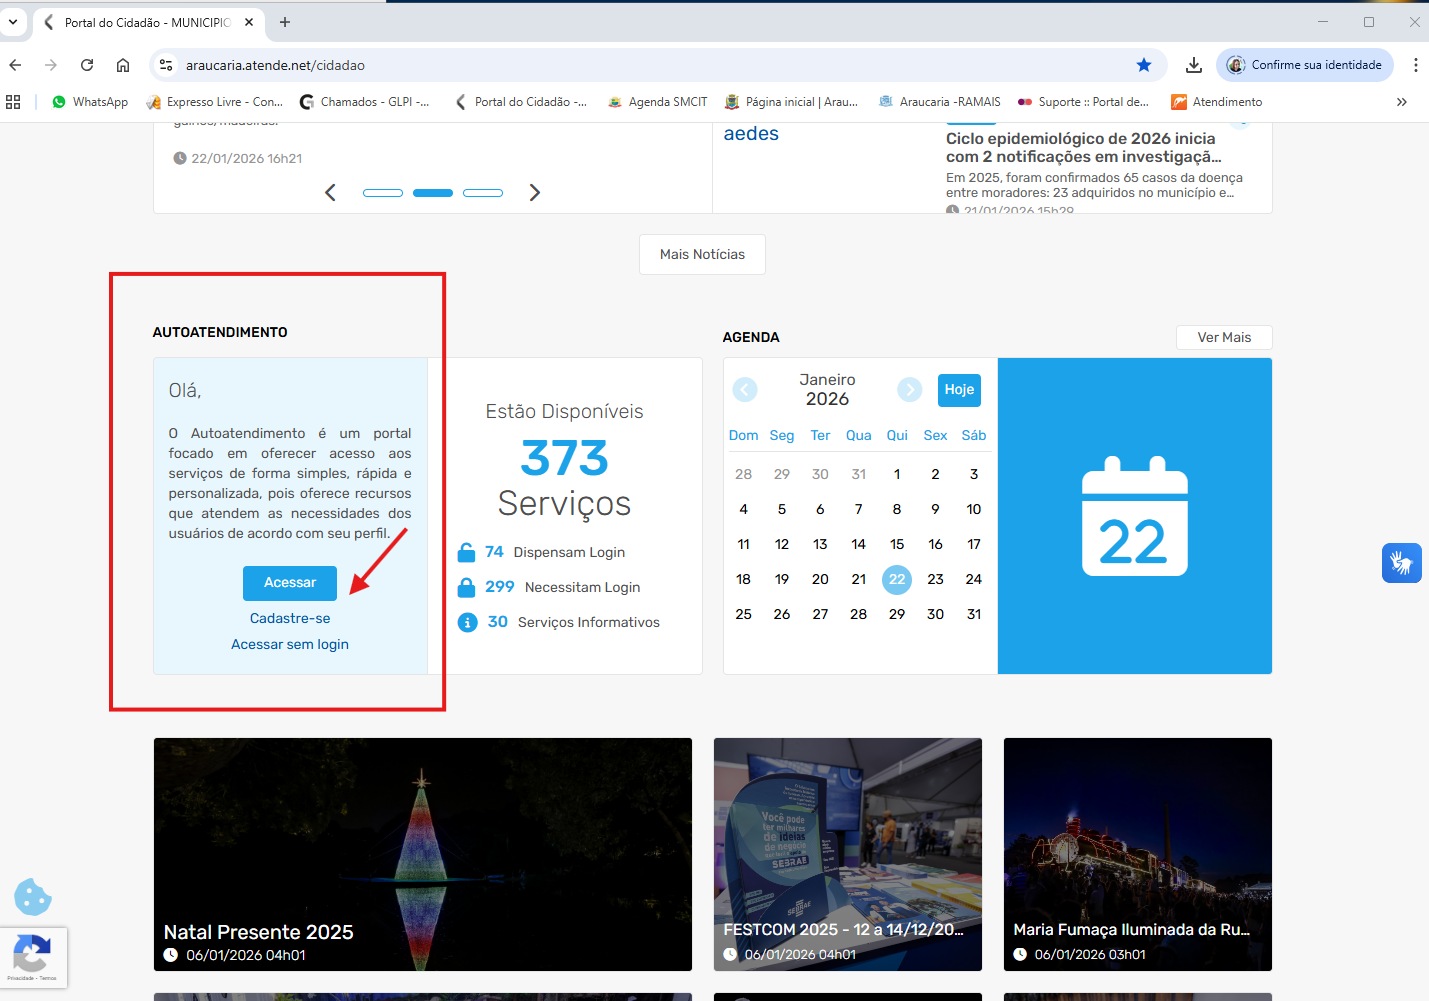Open the Página inicial Araucária bookmark
This screenshot has width=1429, height=1001.
tap(791, 102)
